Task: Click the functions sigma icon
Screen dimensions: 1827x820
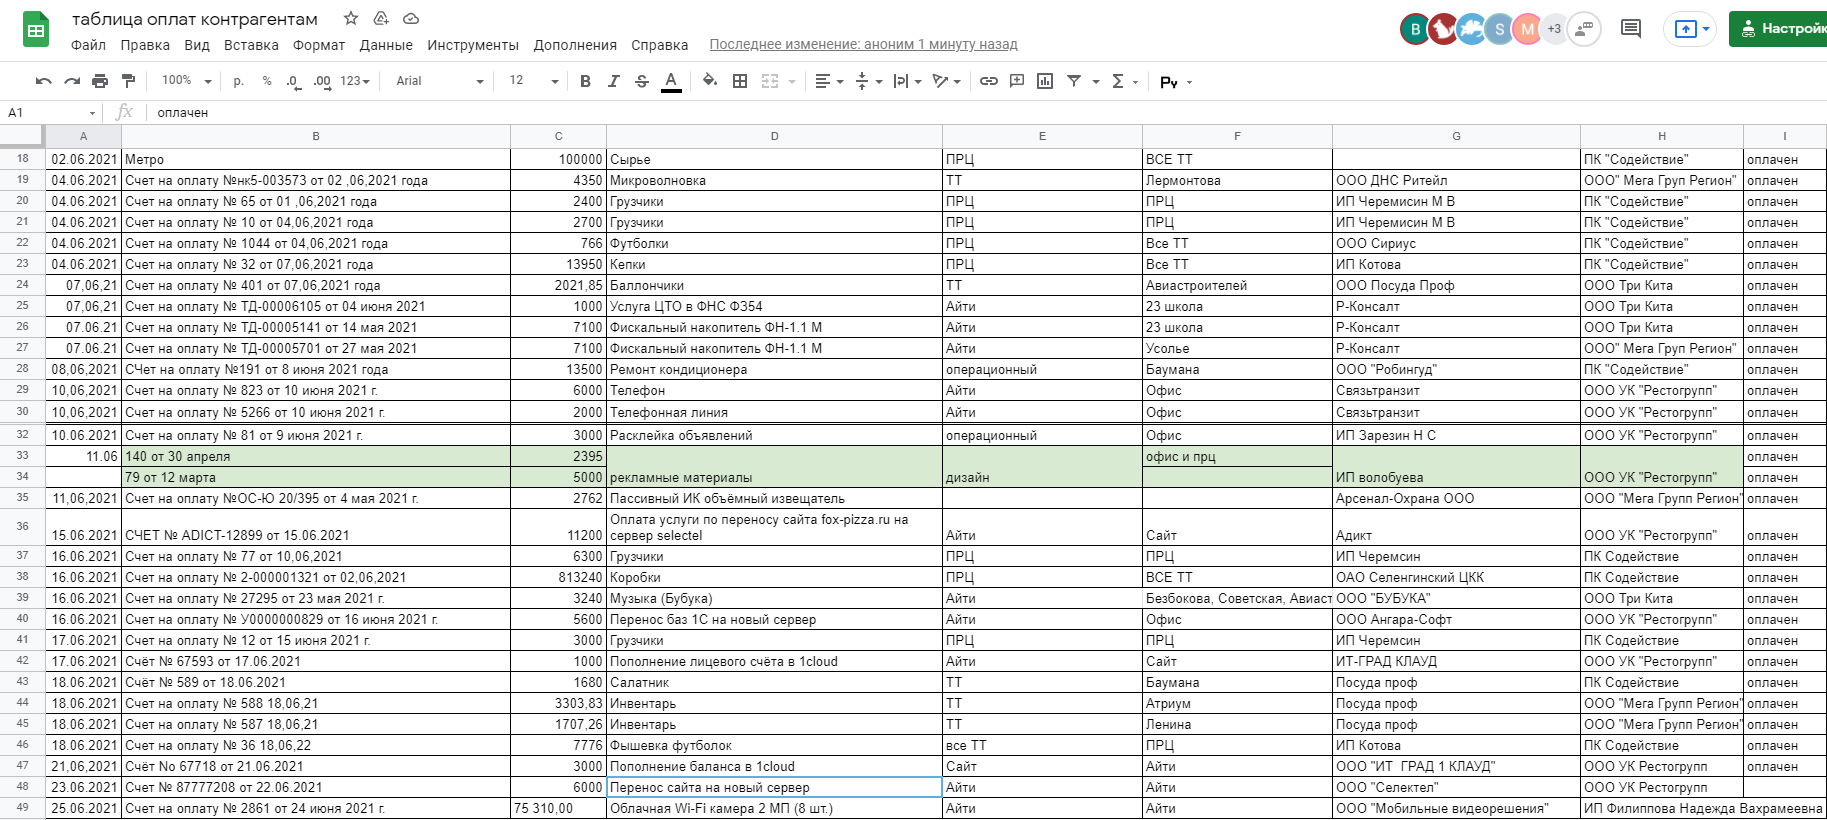Action: point(1118,81)
